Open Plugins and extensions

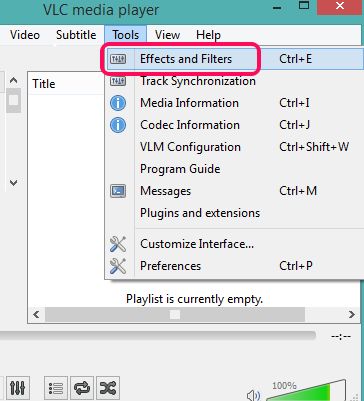[235, 213]
